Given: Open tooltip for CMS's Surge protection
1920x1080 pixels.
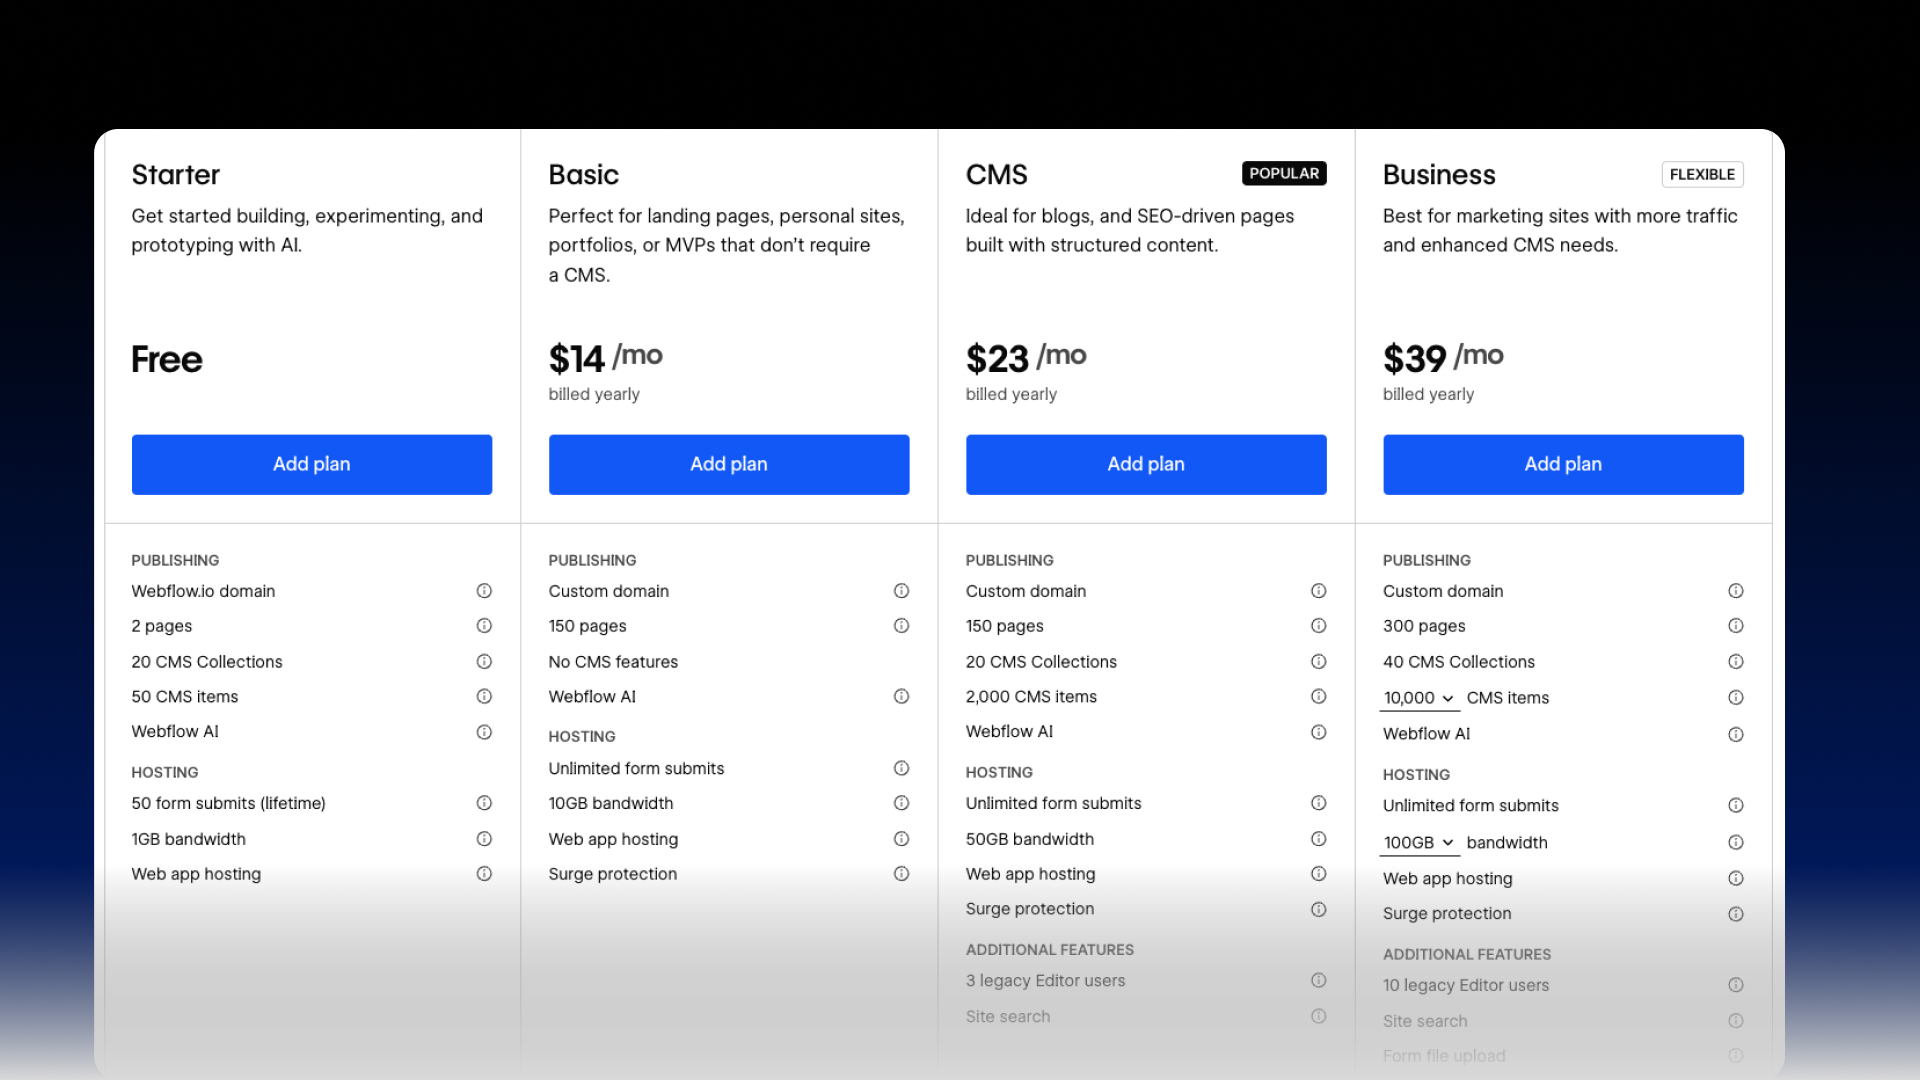Looking at the screenshot, I should click(x=1318, y=909).
